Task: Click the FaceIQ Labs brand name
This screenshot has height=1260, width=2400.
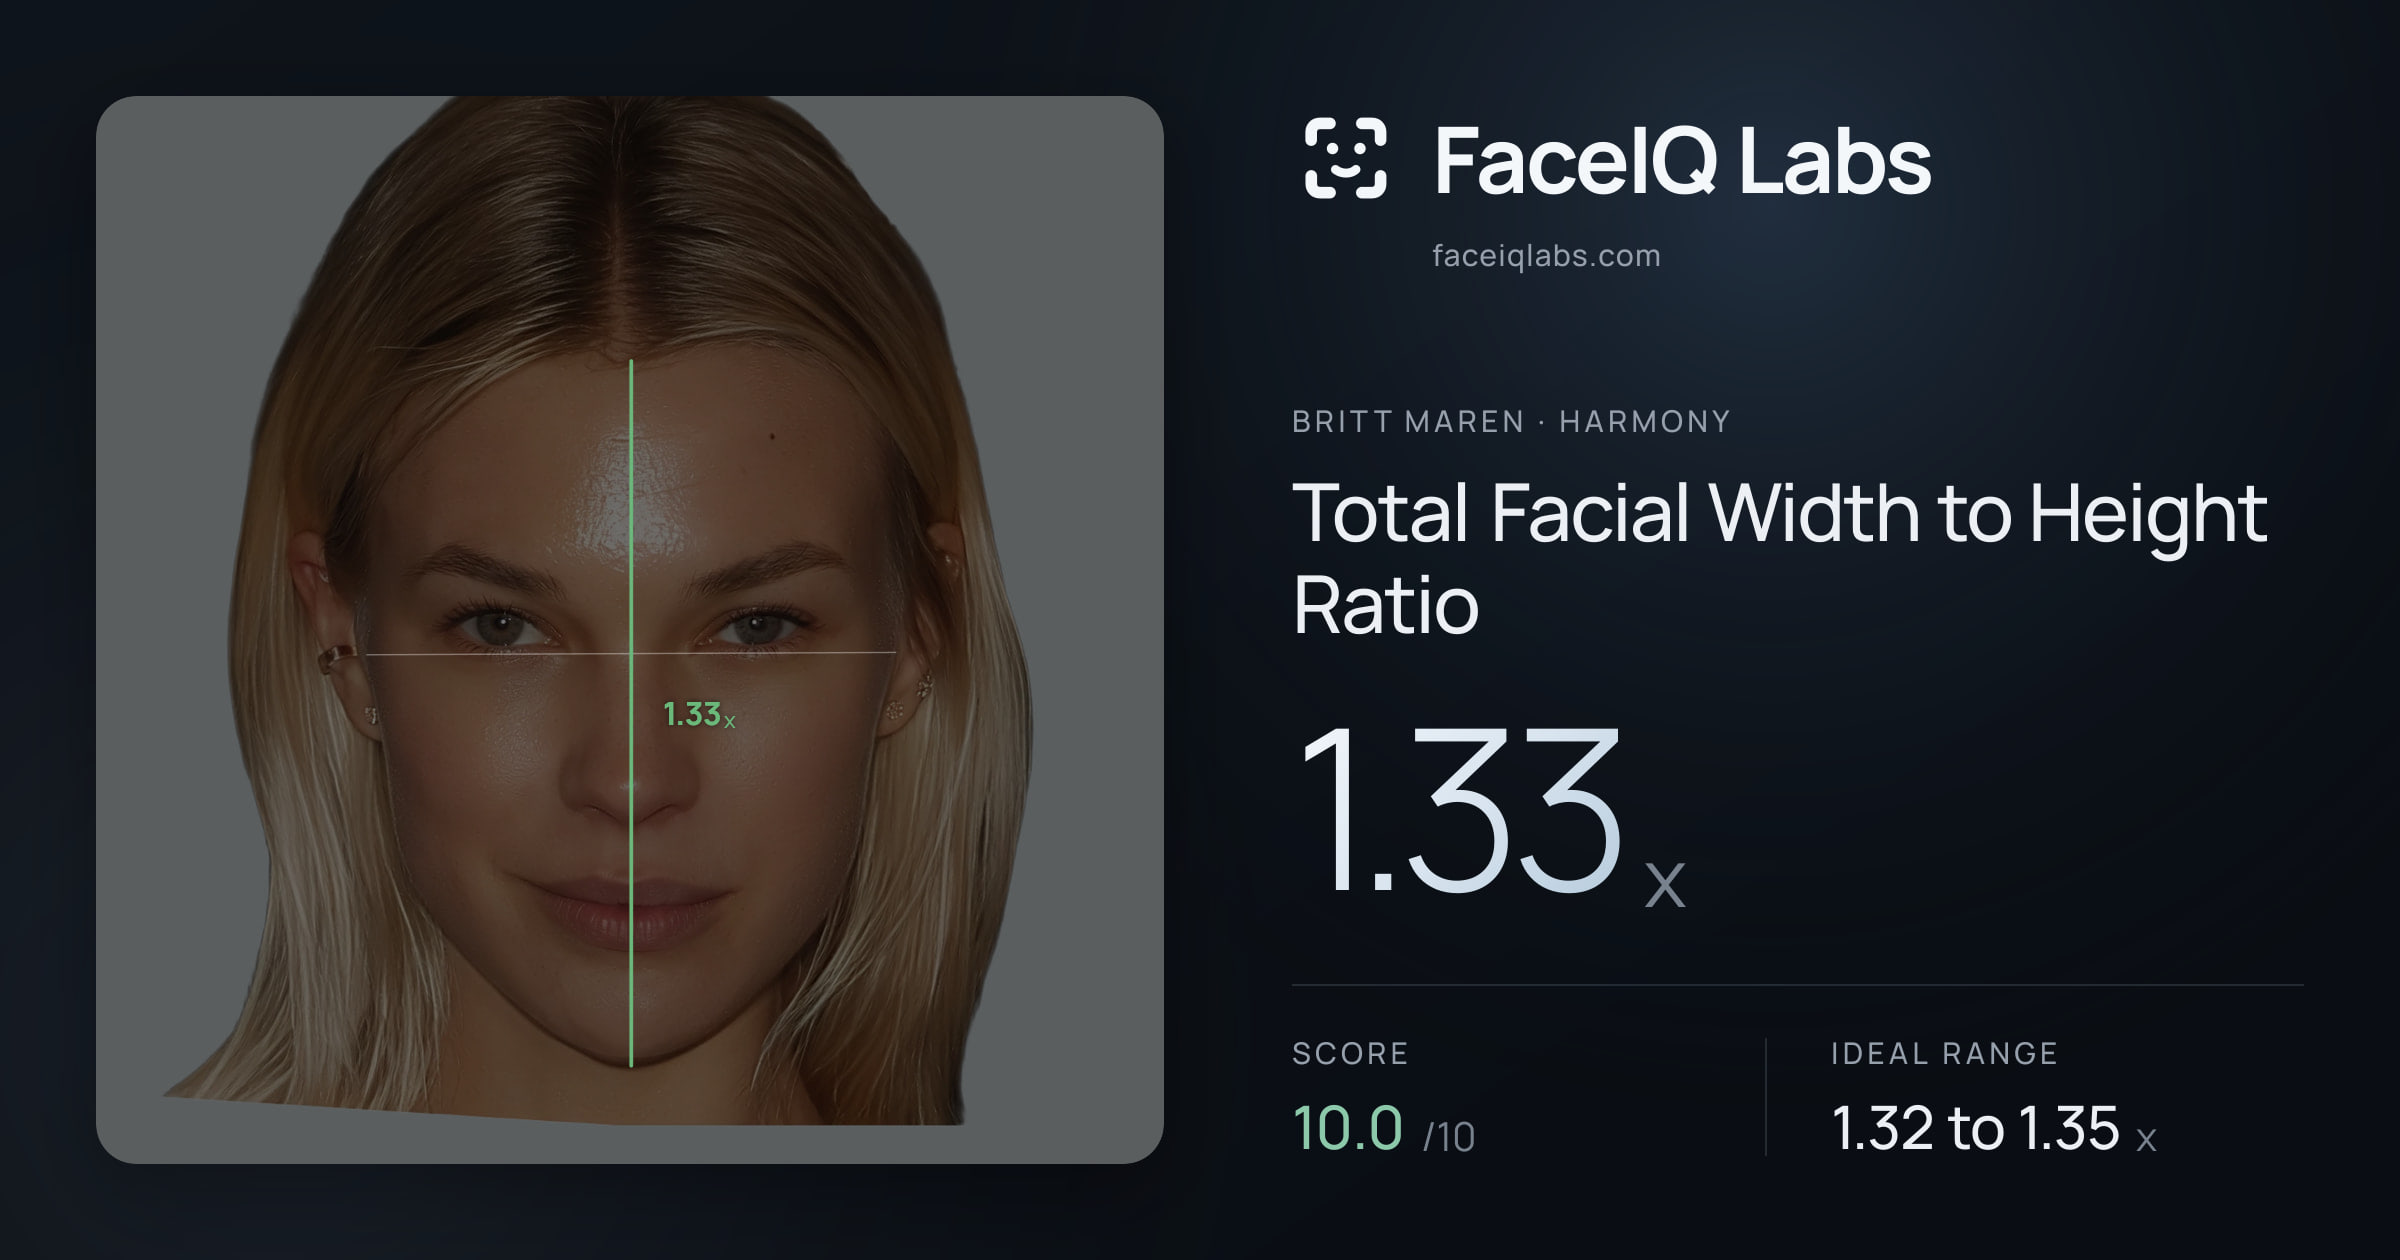Action: pos(1682,160)
